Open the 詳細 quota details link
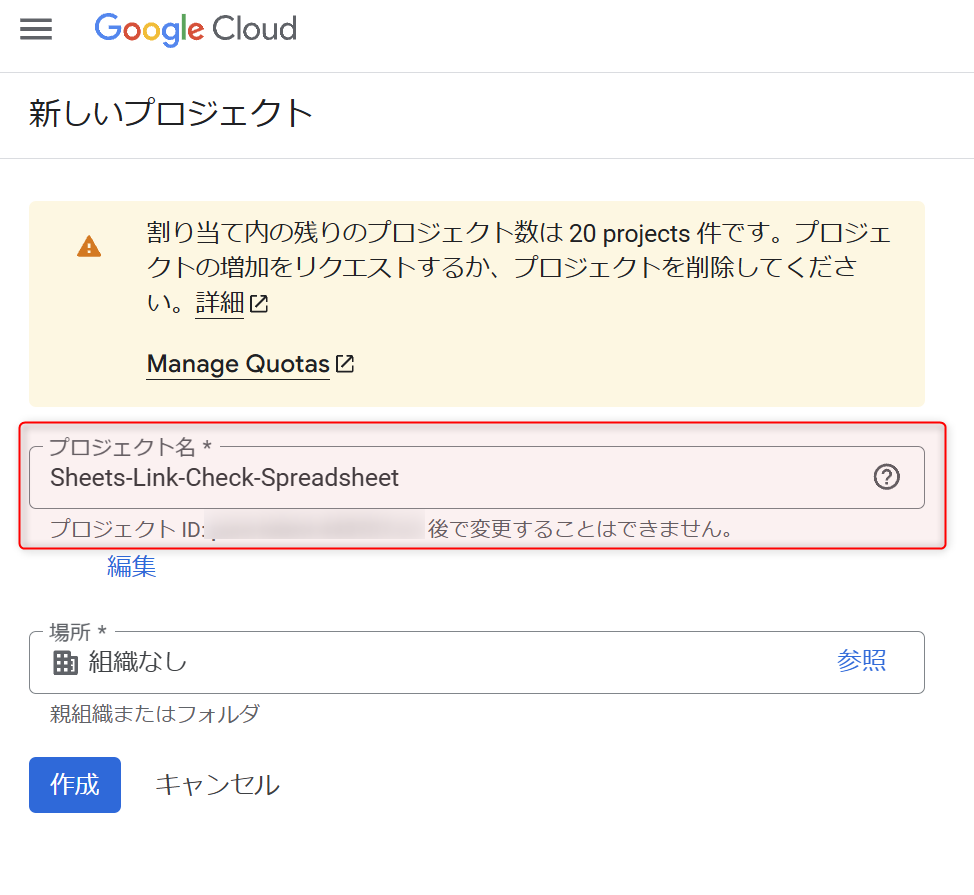This screenshot has height=895, width=974. pyautogui.click(x=219, y=303)
